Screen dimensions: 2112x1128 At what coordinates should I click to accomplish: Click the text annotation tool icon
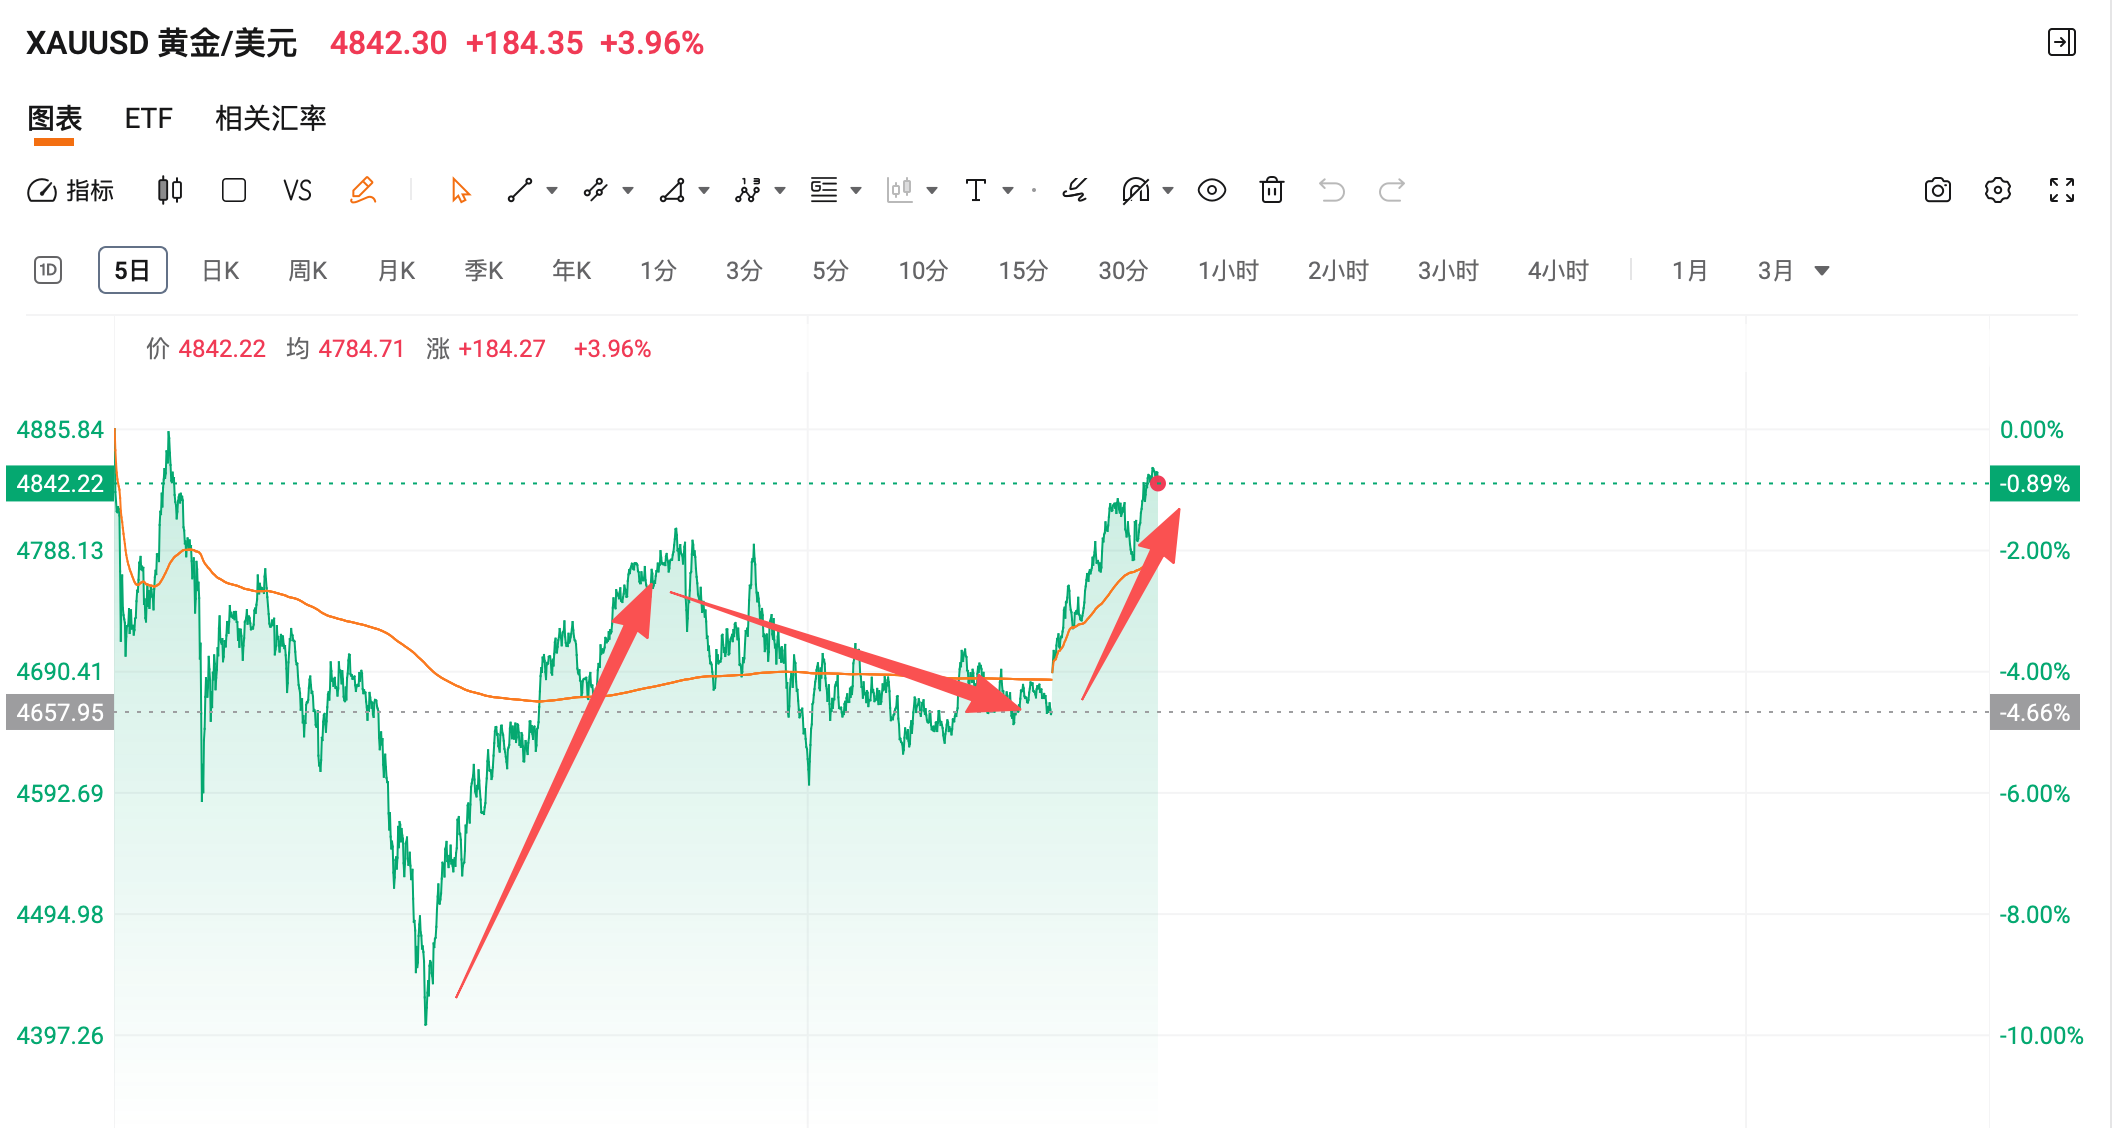(x=976, y=190)
